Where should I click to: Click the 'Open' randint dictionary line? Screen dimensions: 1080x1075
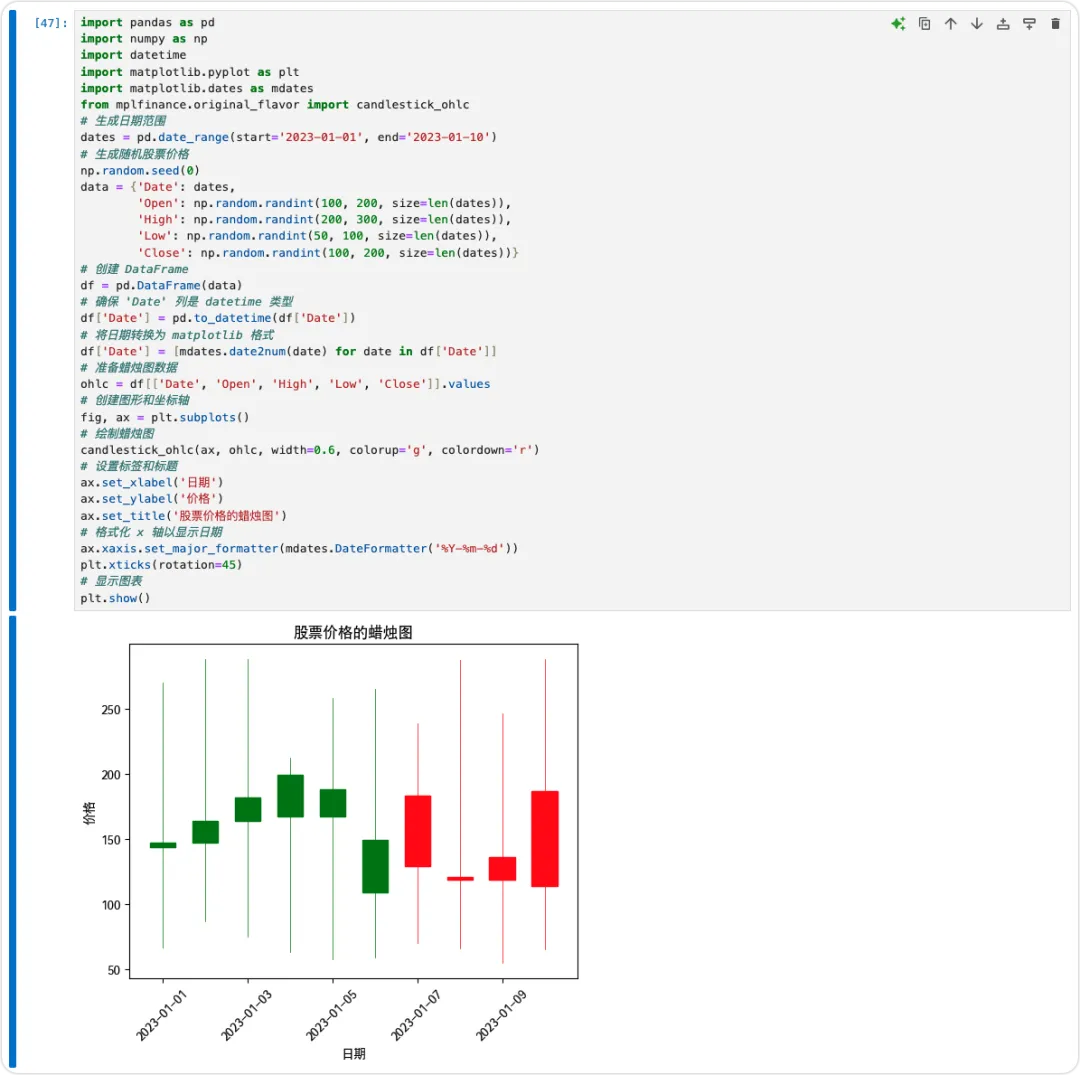pyautogui.click(x=324, y=204)
